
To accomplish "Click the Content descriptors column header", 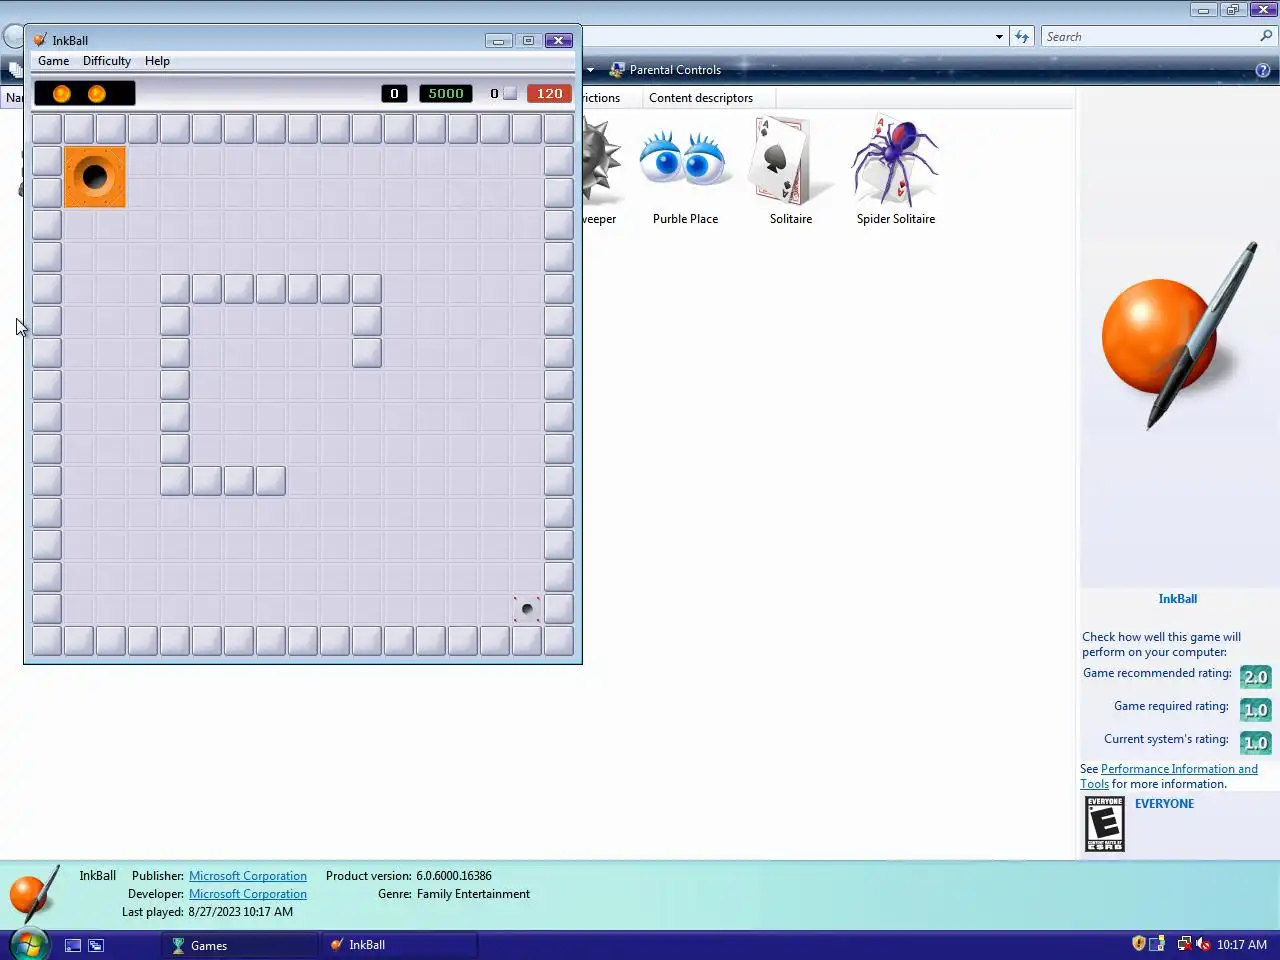I will coord(701,98).
